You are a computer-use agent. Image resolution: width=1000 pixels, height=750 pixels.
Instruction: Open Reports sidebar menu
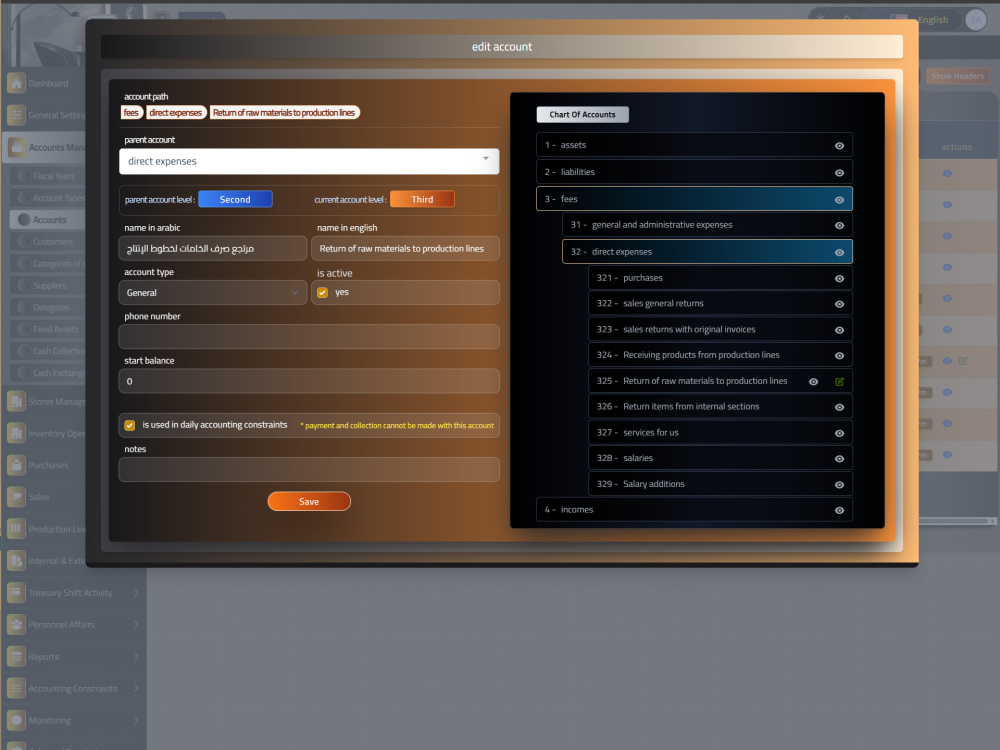(x=73, y=657)
